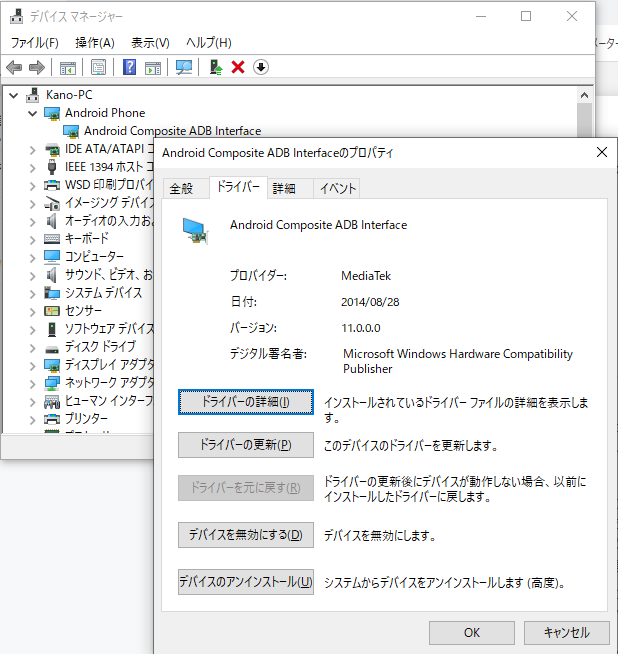Toggle the action pane toolbar icon
Screen dimensions: 618x654
coord(153,68)
